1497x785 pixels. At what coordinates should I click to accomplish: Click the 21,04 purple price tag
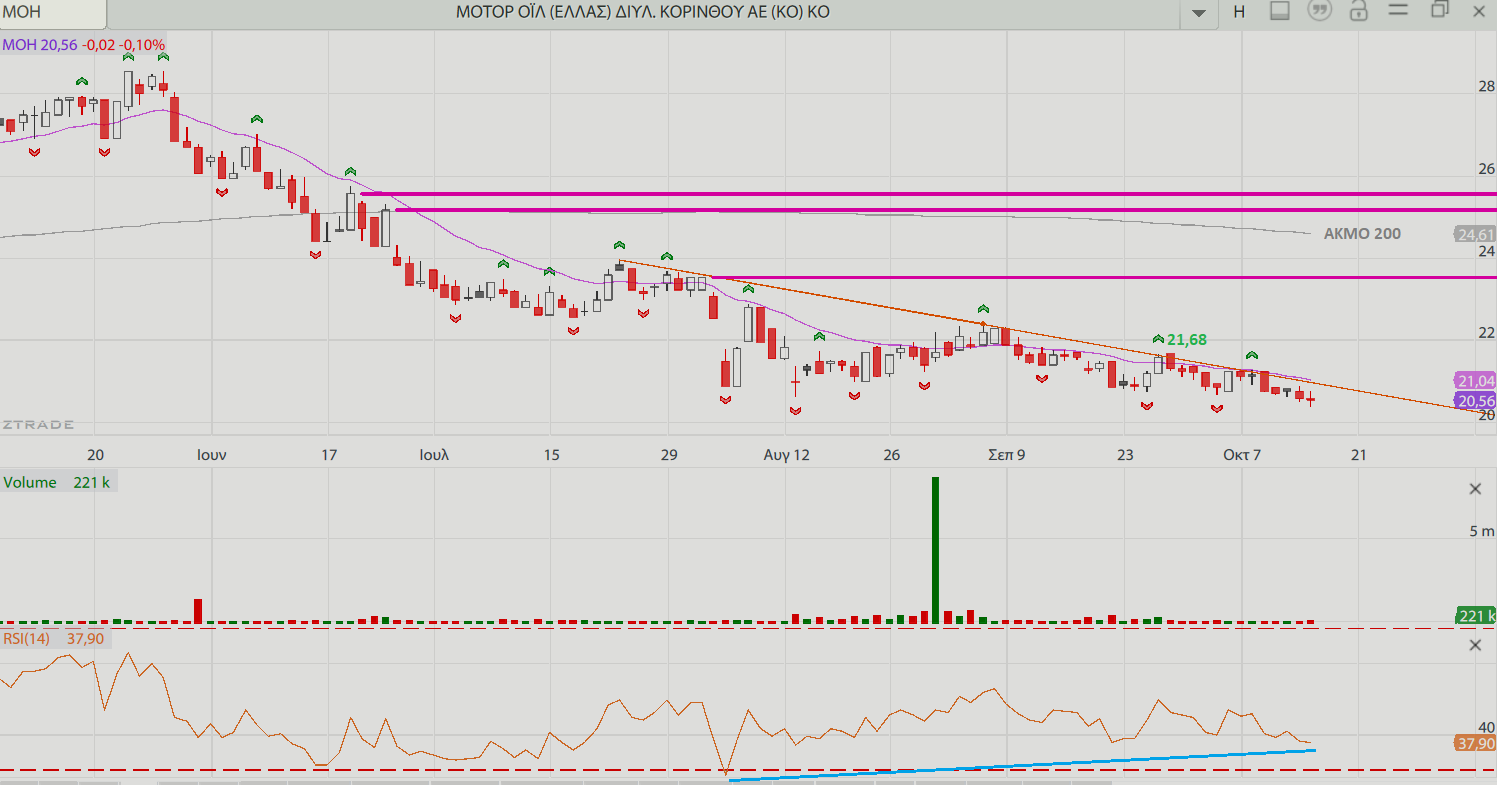(1475, 381)
